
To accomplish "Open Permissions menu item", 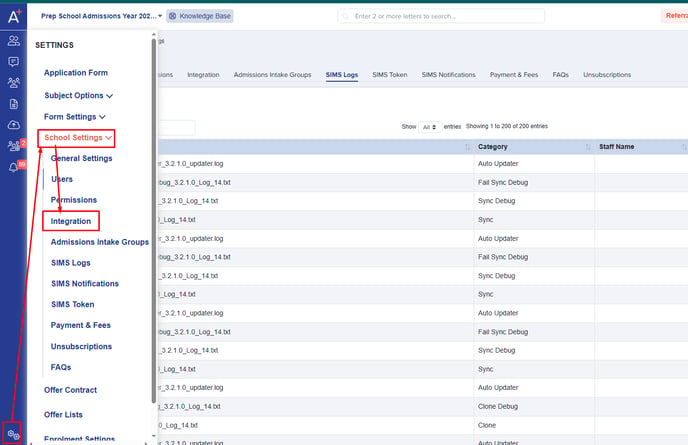I will (x=74, y=200).
